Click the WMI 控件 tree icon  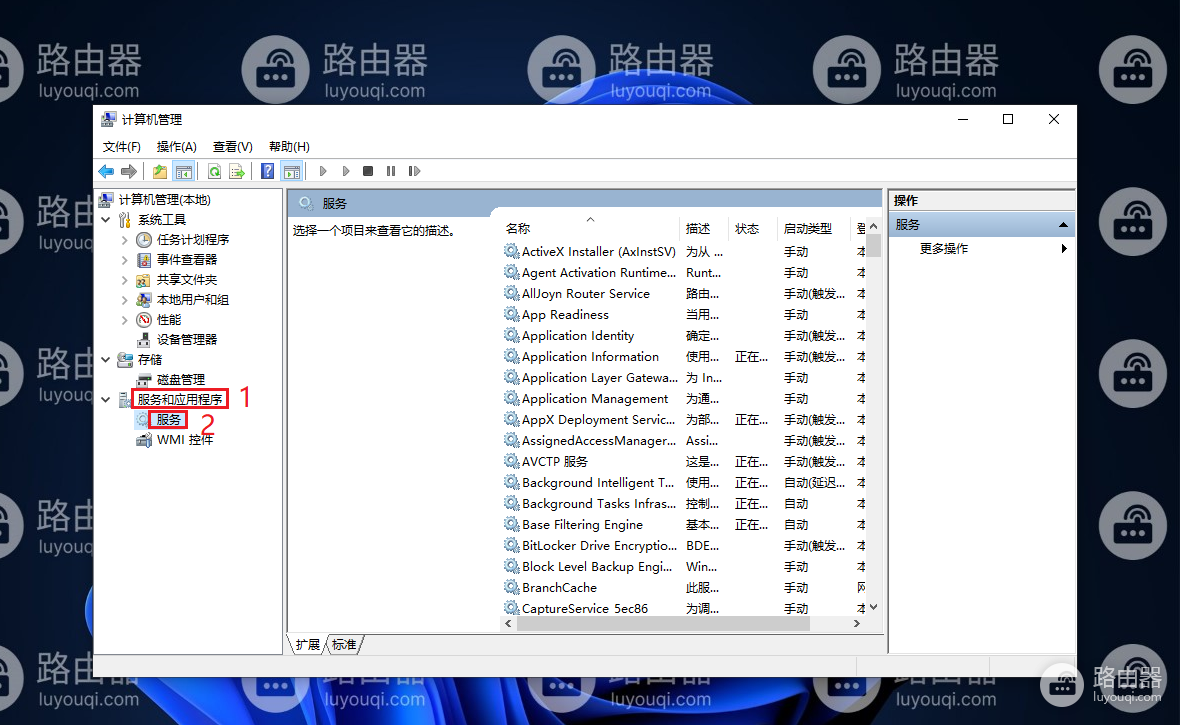[x=144, y=440]
